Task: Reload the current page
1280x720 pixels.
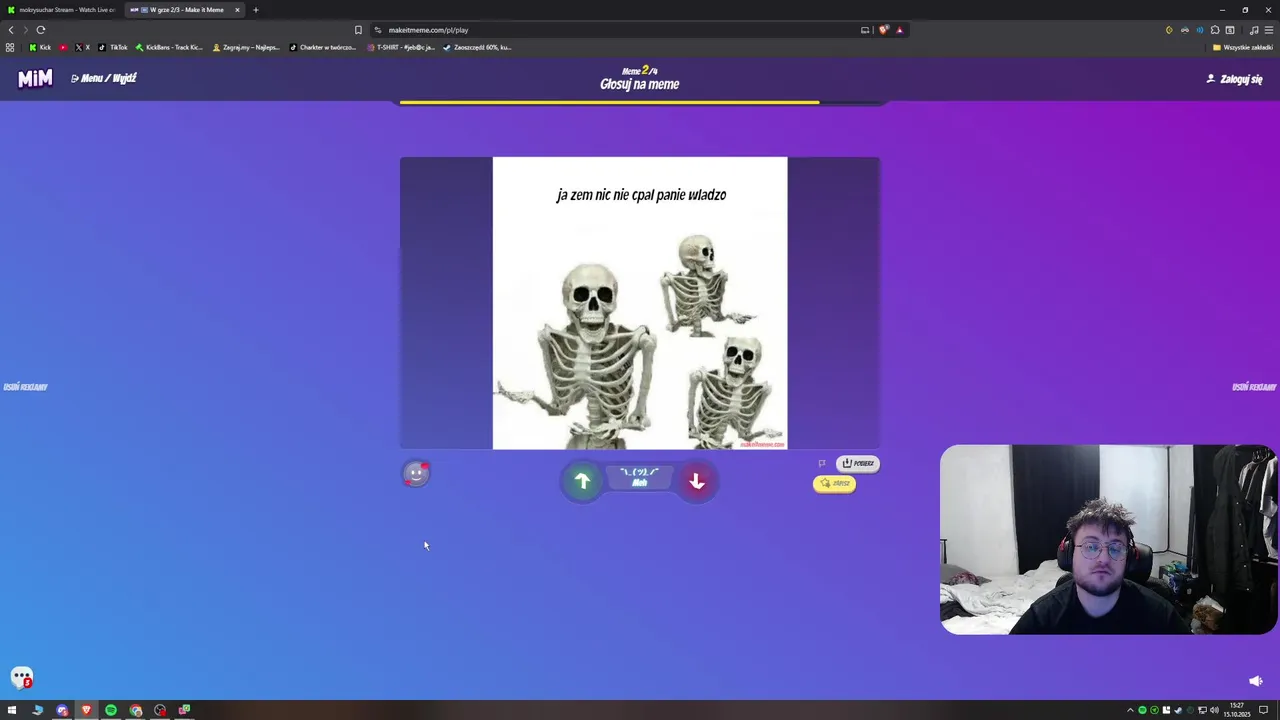Action: point(41,30)
